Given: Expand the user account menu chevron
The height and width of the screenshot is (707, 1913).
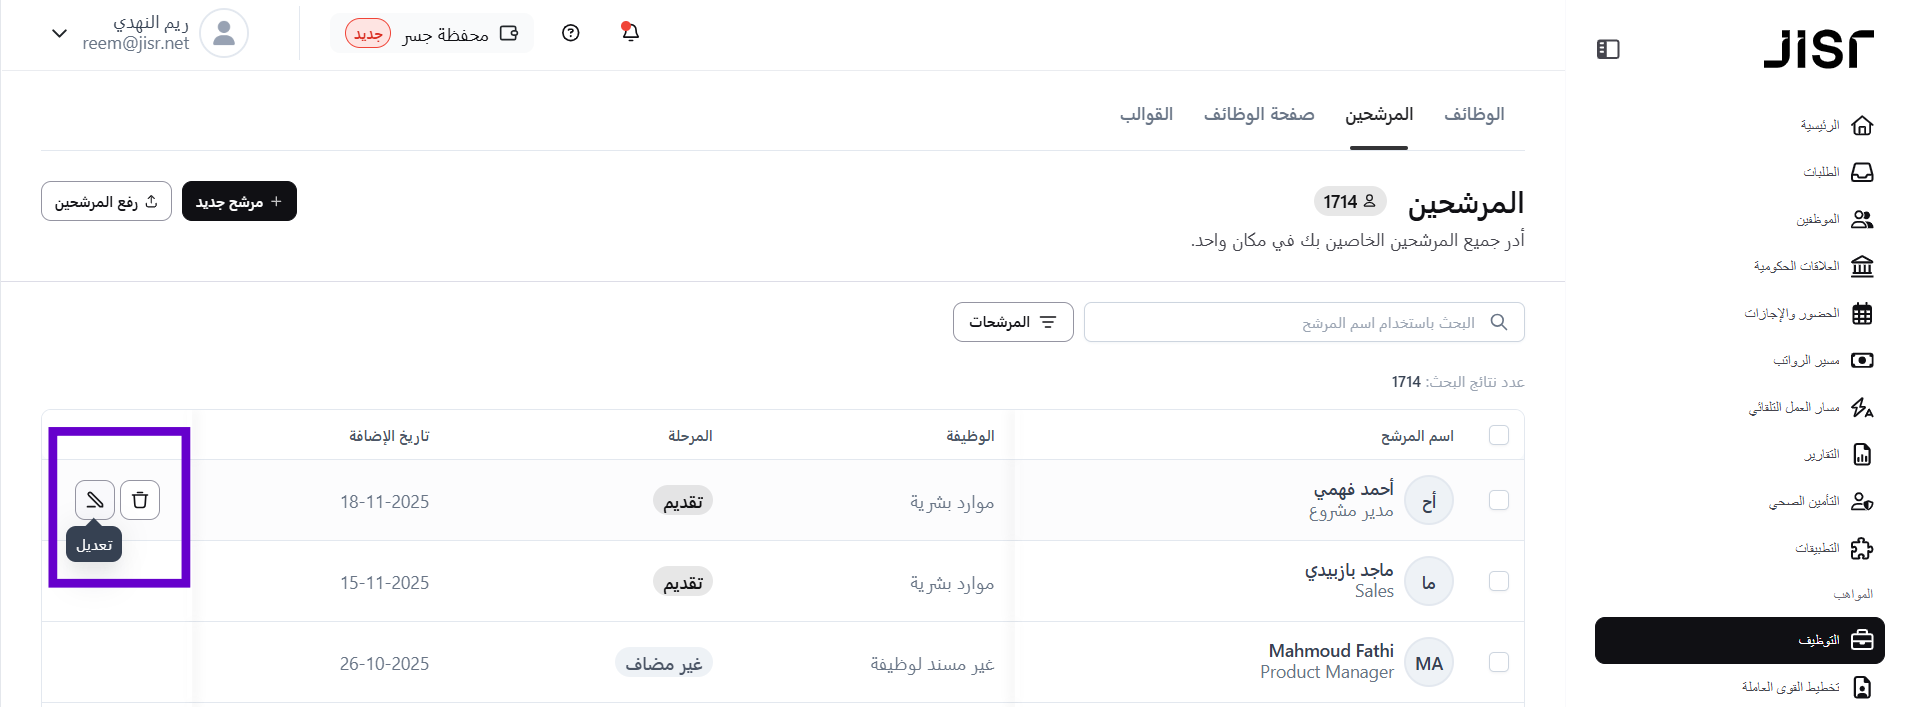Looking at the screenshot, I should 59,33.
